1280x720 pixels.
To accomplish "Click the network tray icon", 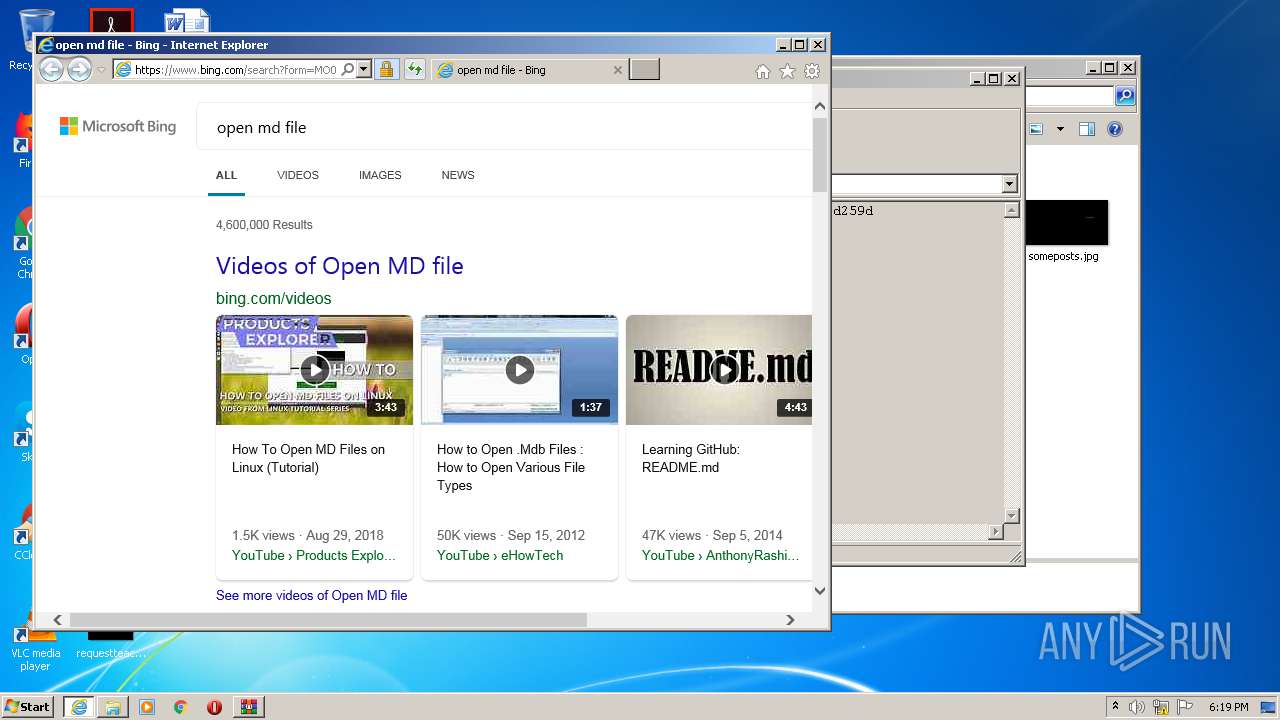I will [1162, 707].
